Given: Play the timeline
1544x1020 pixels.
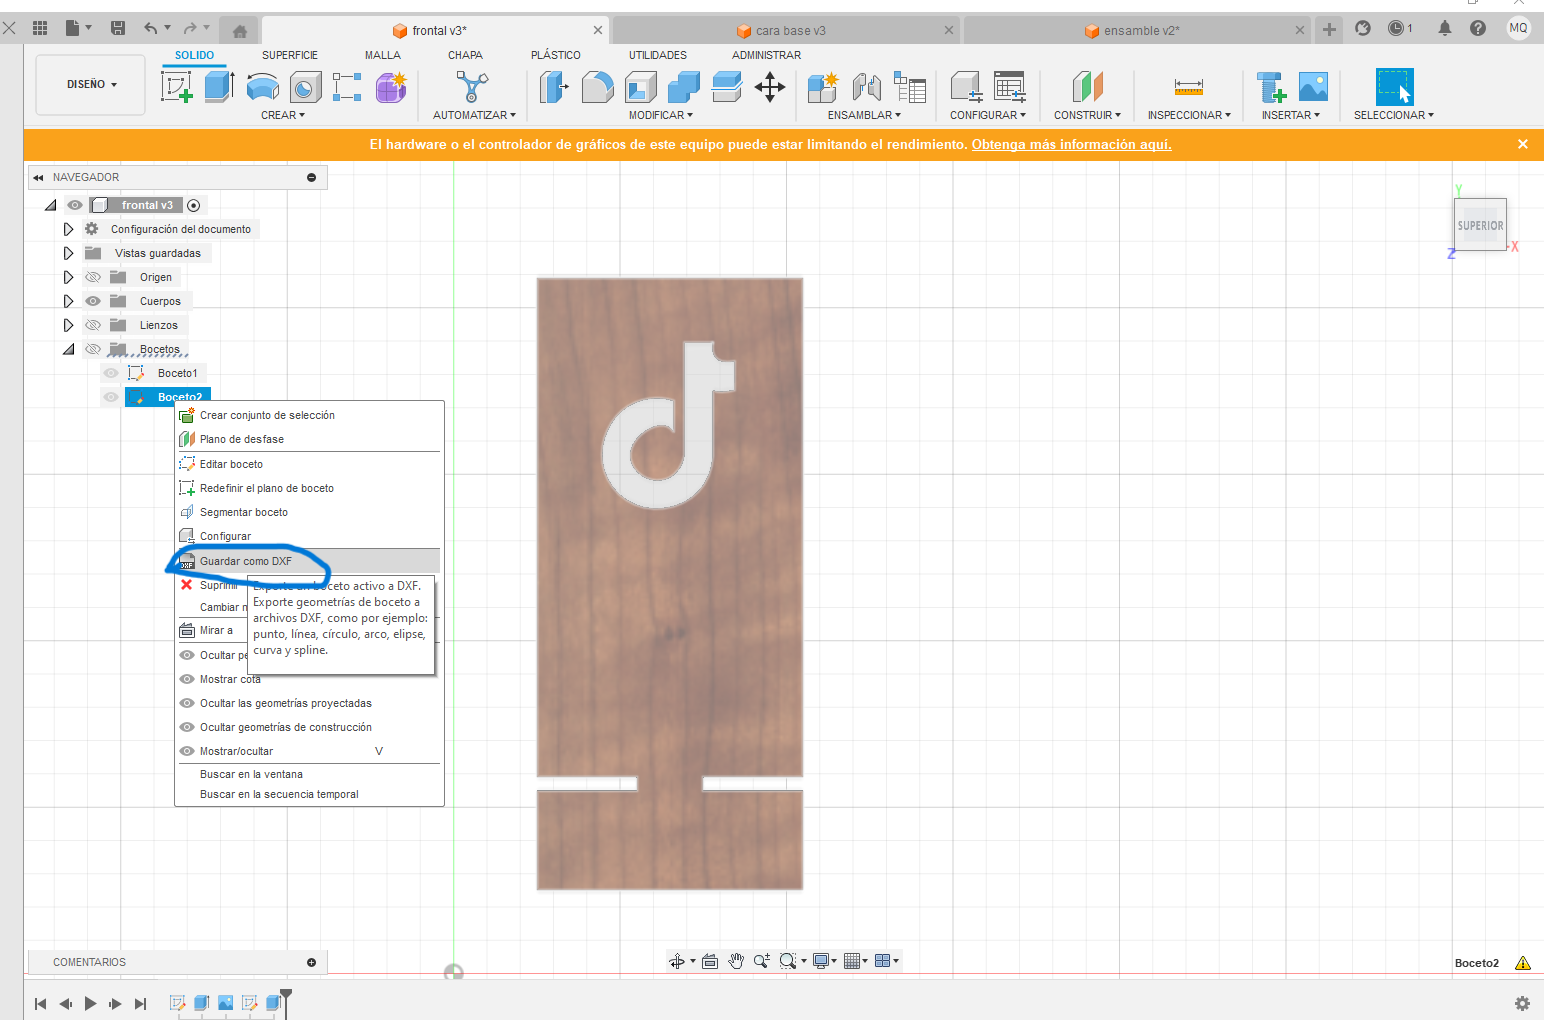Looking at the screenshot, I should pyautogui.click(x=90, y=1003).
